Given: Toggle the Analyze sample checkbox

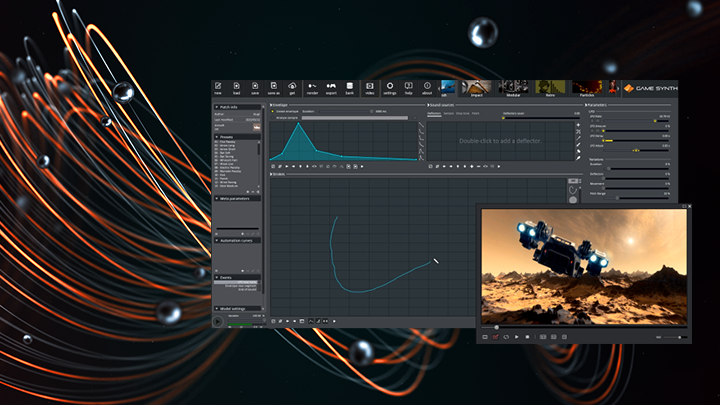Looking at the screenshot, I should pos(273,117).
